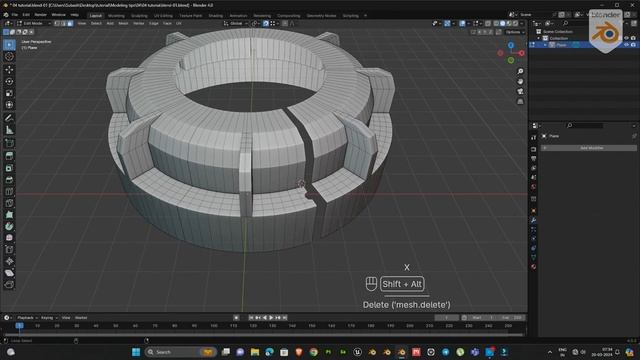The height and width of the screenshot is (360, 640).
Task: Select the Add Cube tool
Action: [x=9, y=143]
